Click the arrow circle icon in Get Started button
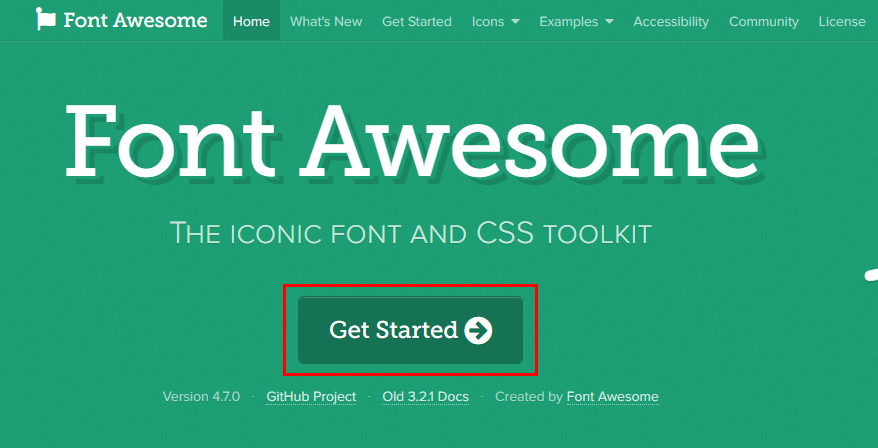Screen dimensions: 878x448 tap(478, 330)
